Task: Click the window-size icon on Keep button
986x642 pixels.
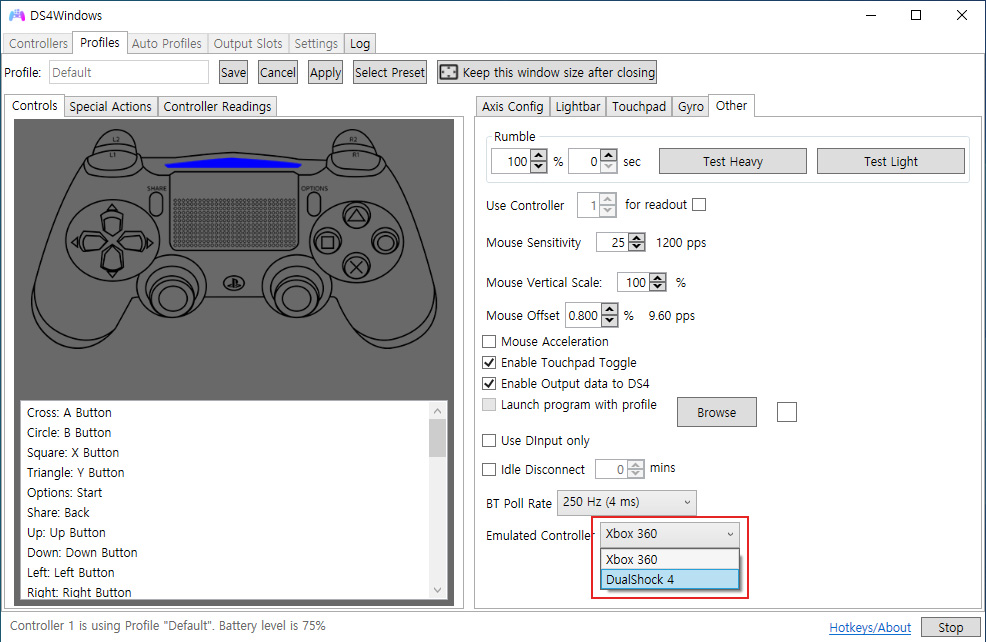Action: 448,72
